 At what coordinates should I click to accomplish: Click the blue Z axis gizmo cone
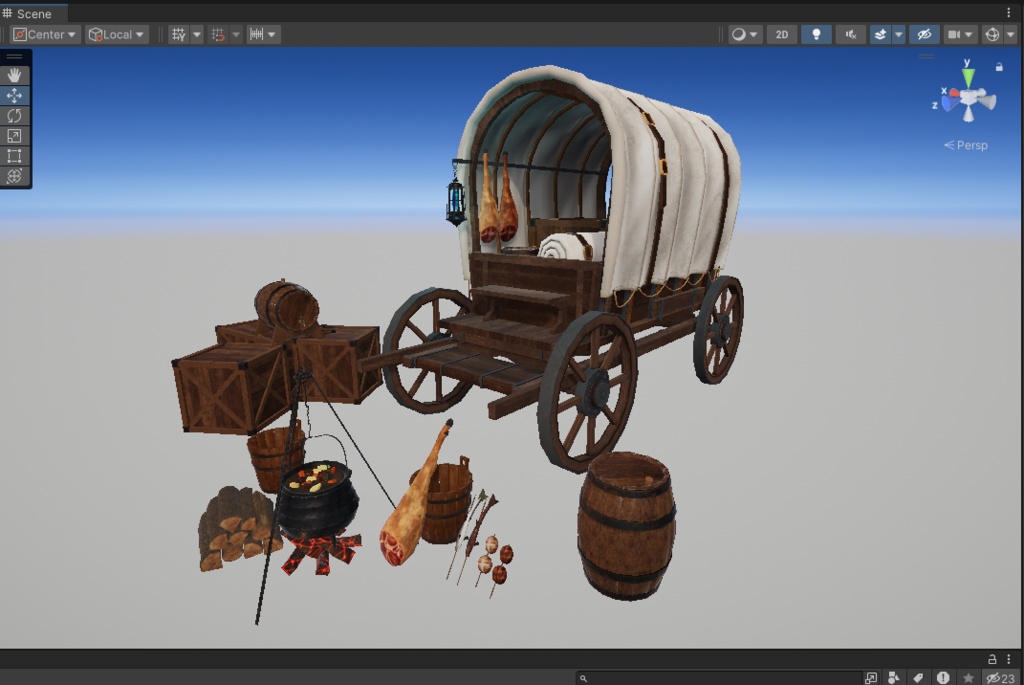948,104
